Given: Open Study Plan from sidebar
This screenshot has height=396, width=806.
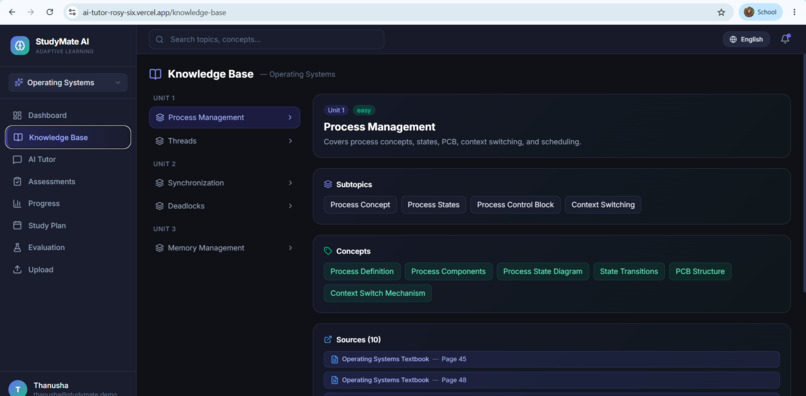Looking at the screenshot, I should tap(68, 226).
